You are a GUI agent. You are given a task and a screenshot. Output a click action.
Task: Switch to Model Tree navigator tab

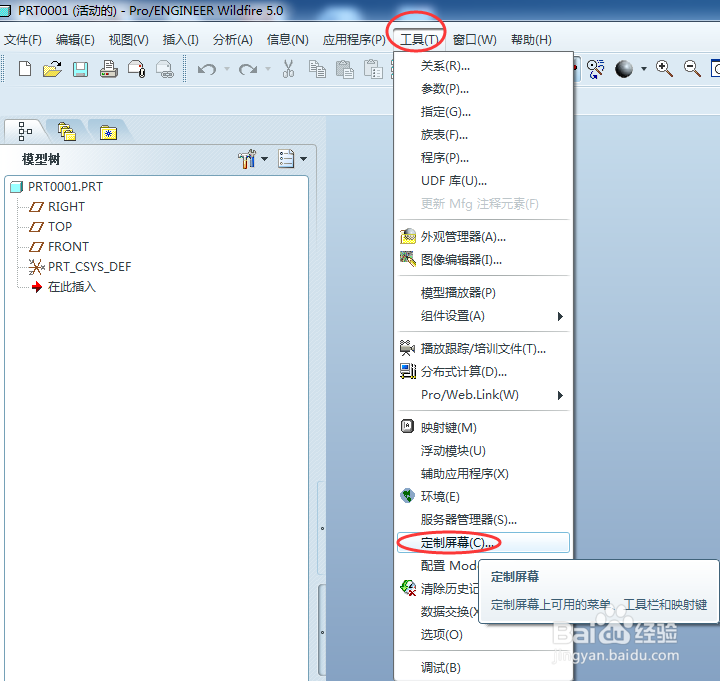point(25,131)
